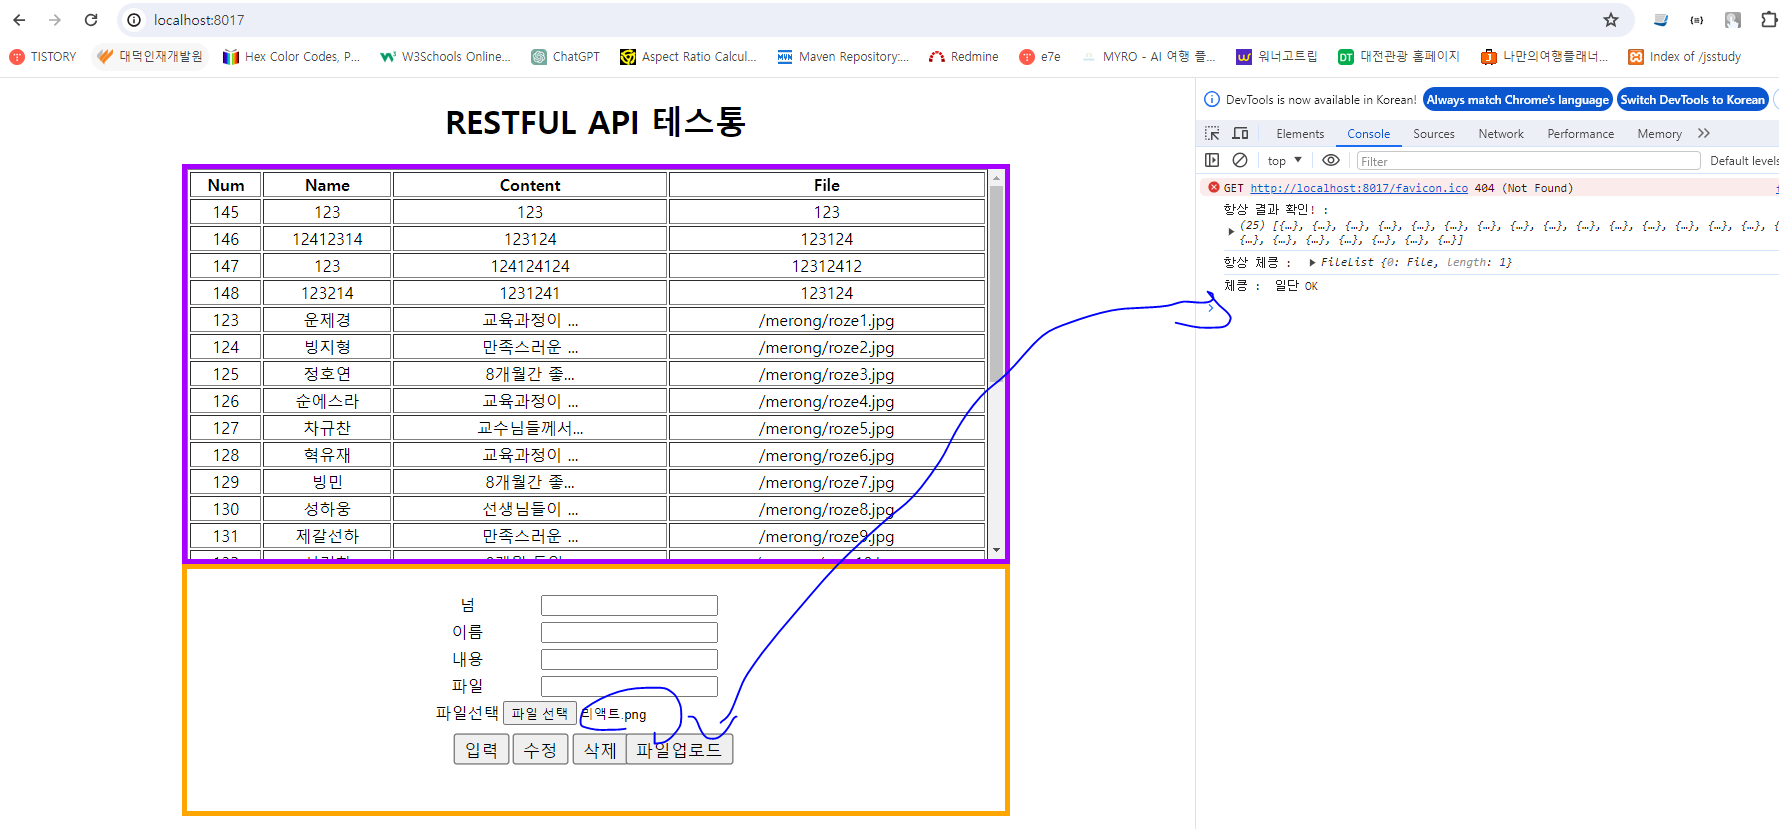Open the favicon.ico error link
1779x829 pixels.
click(x=1359, y=188)
